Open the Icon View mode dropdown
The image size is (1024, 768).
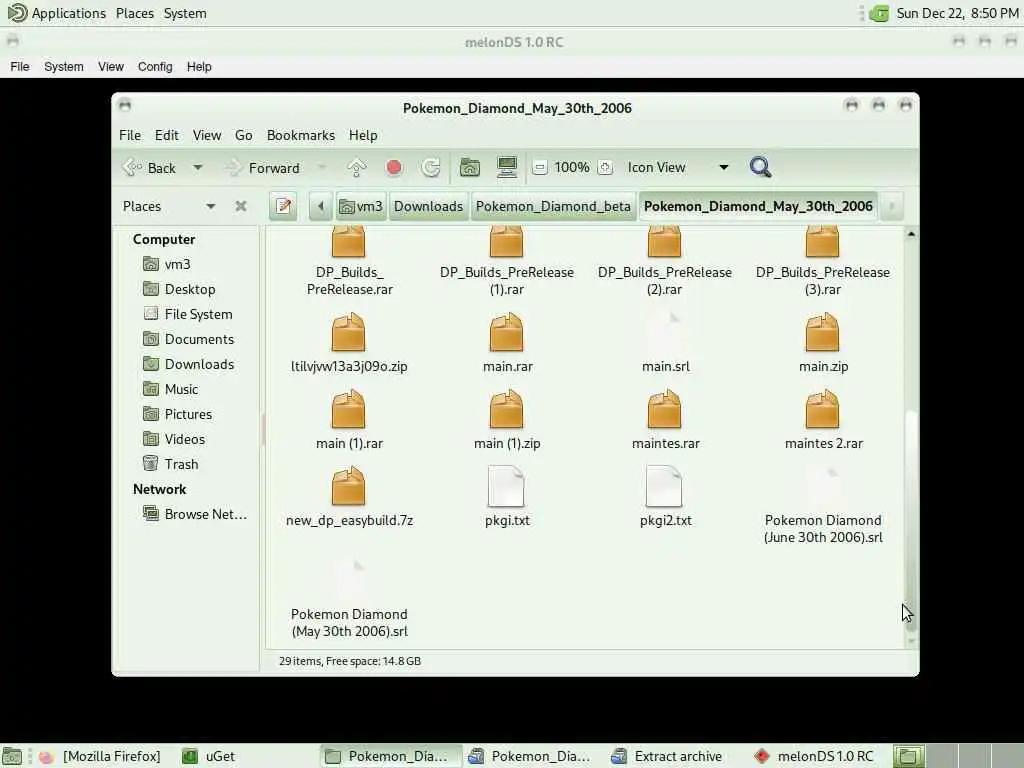click(677, 168)
